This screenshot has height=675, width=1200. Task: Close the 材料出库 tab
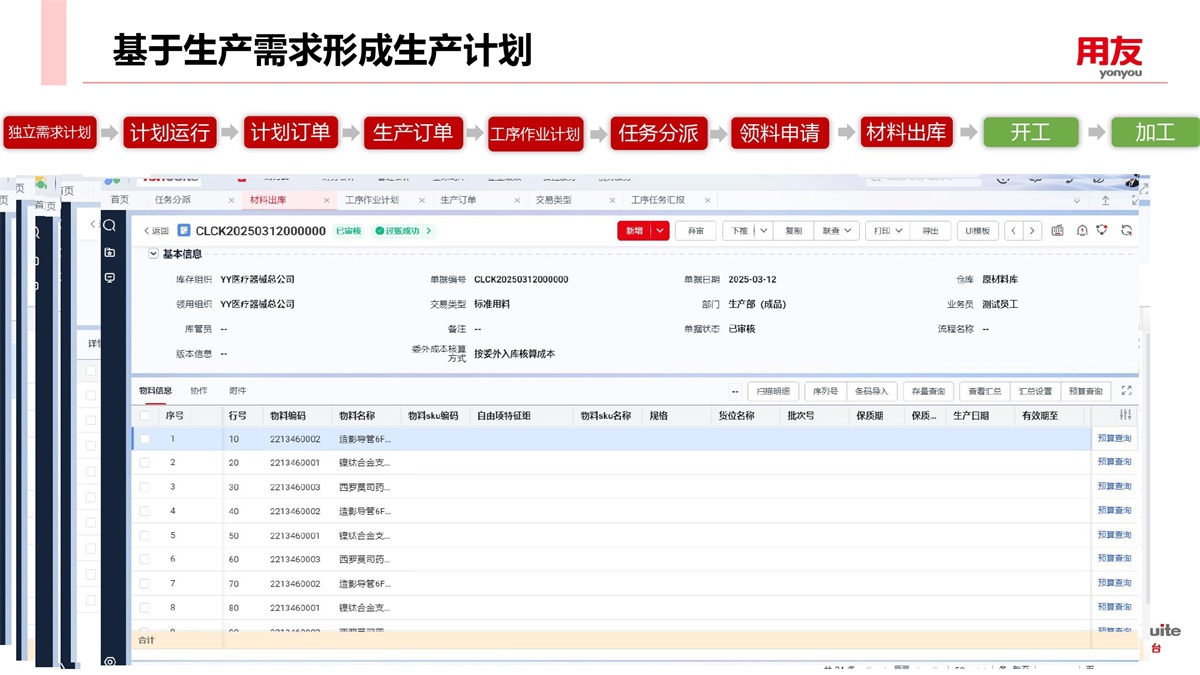[326, 200]
